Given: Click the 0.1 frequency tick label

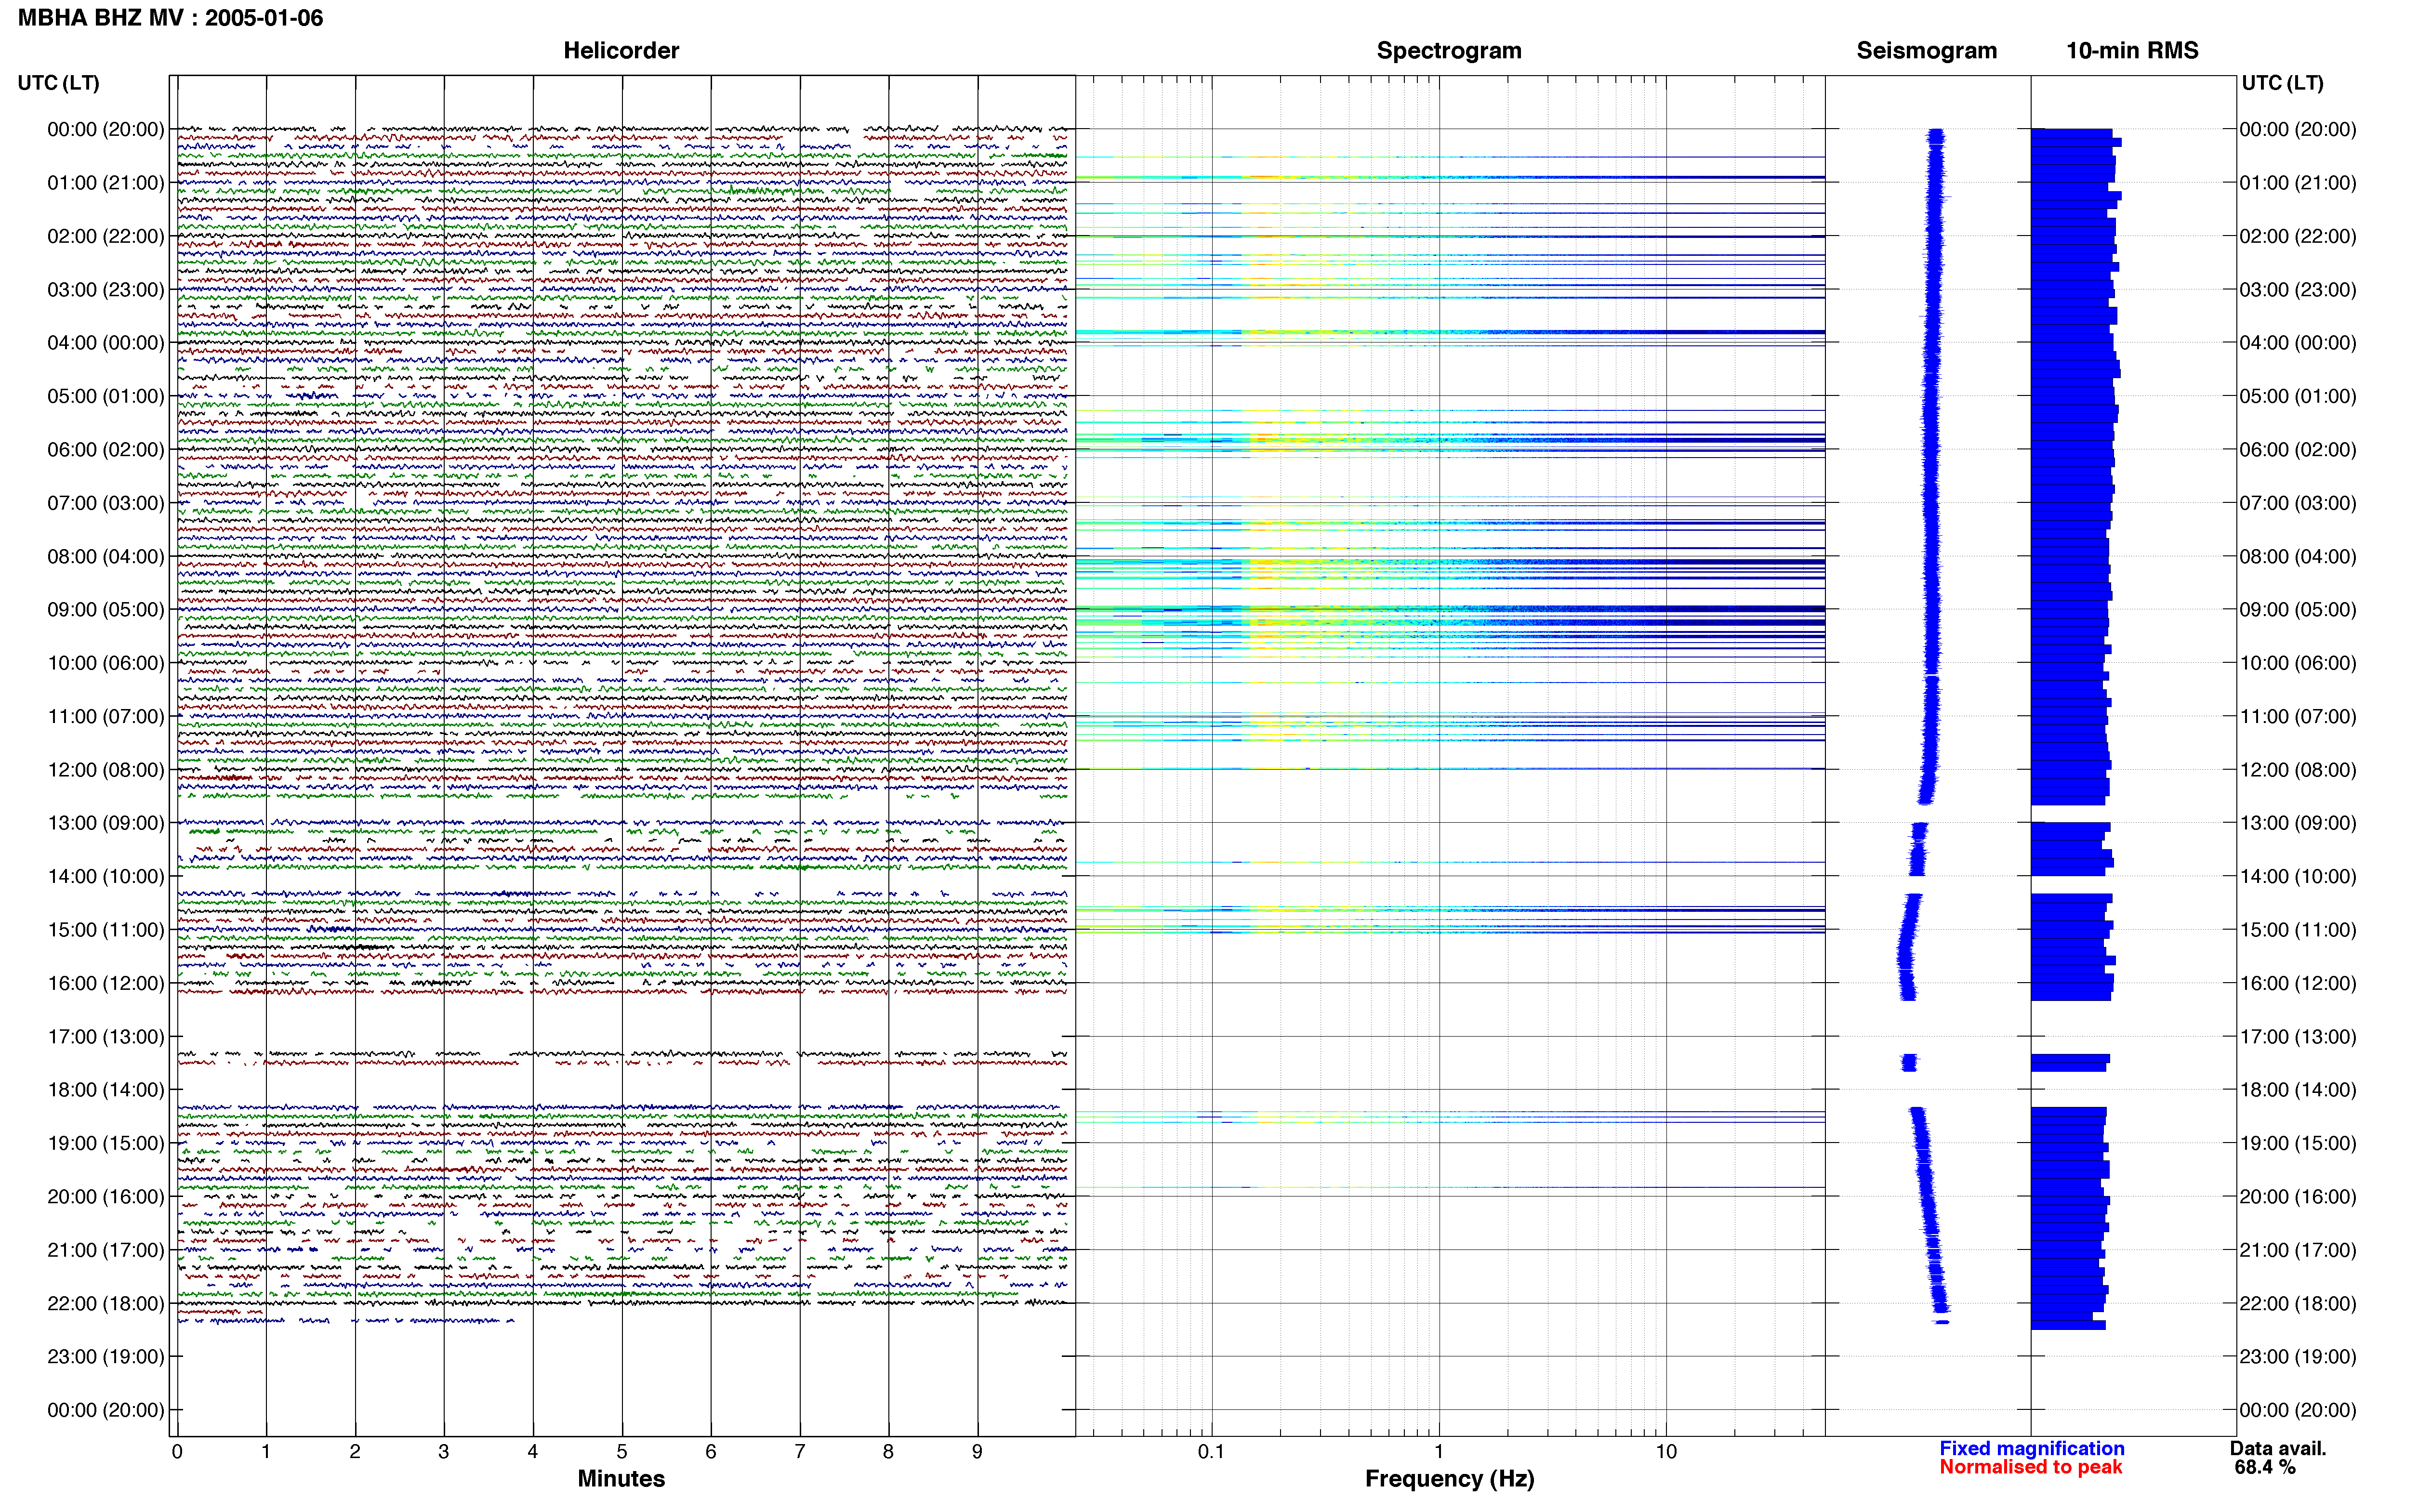Looking at the screenshot, I should pos(1211,1452).
